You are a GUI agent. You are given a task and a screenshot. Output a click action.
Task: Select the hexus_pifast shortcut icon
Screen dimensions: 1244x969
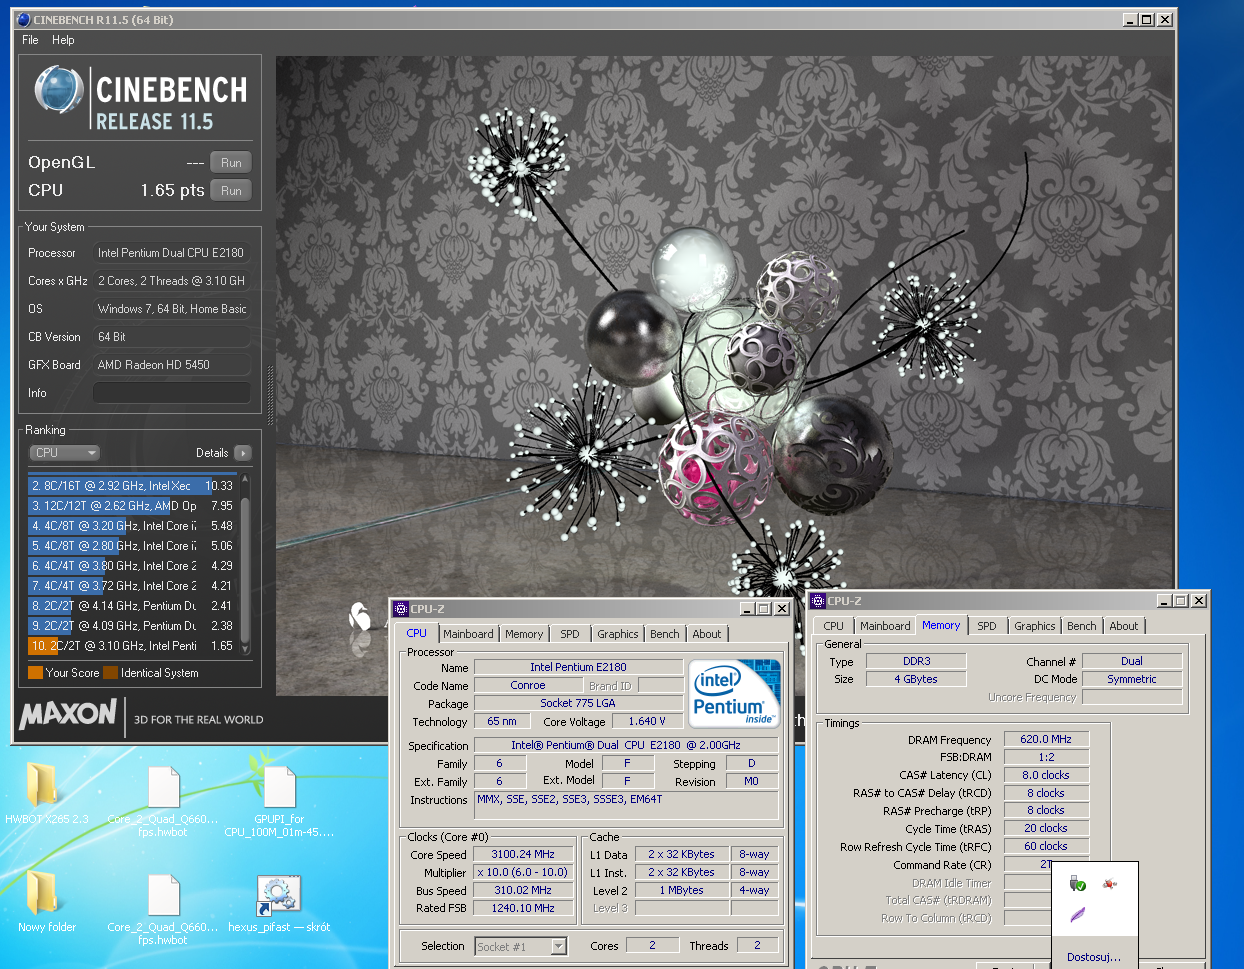pos(279,894)
